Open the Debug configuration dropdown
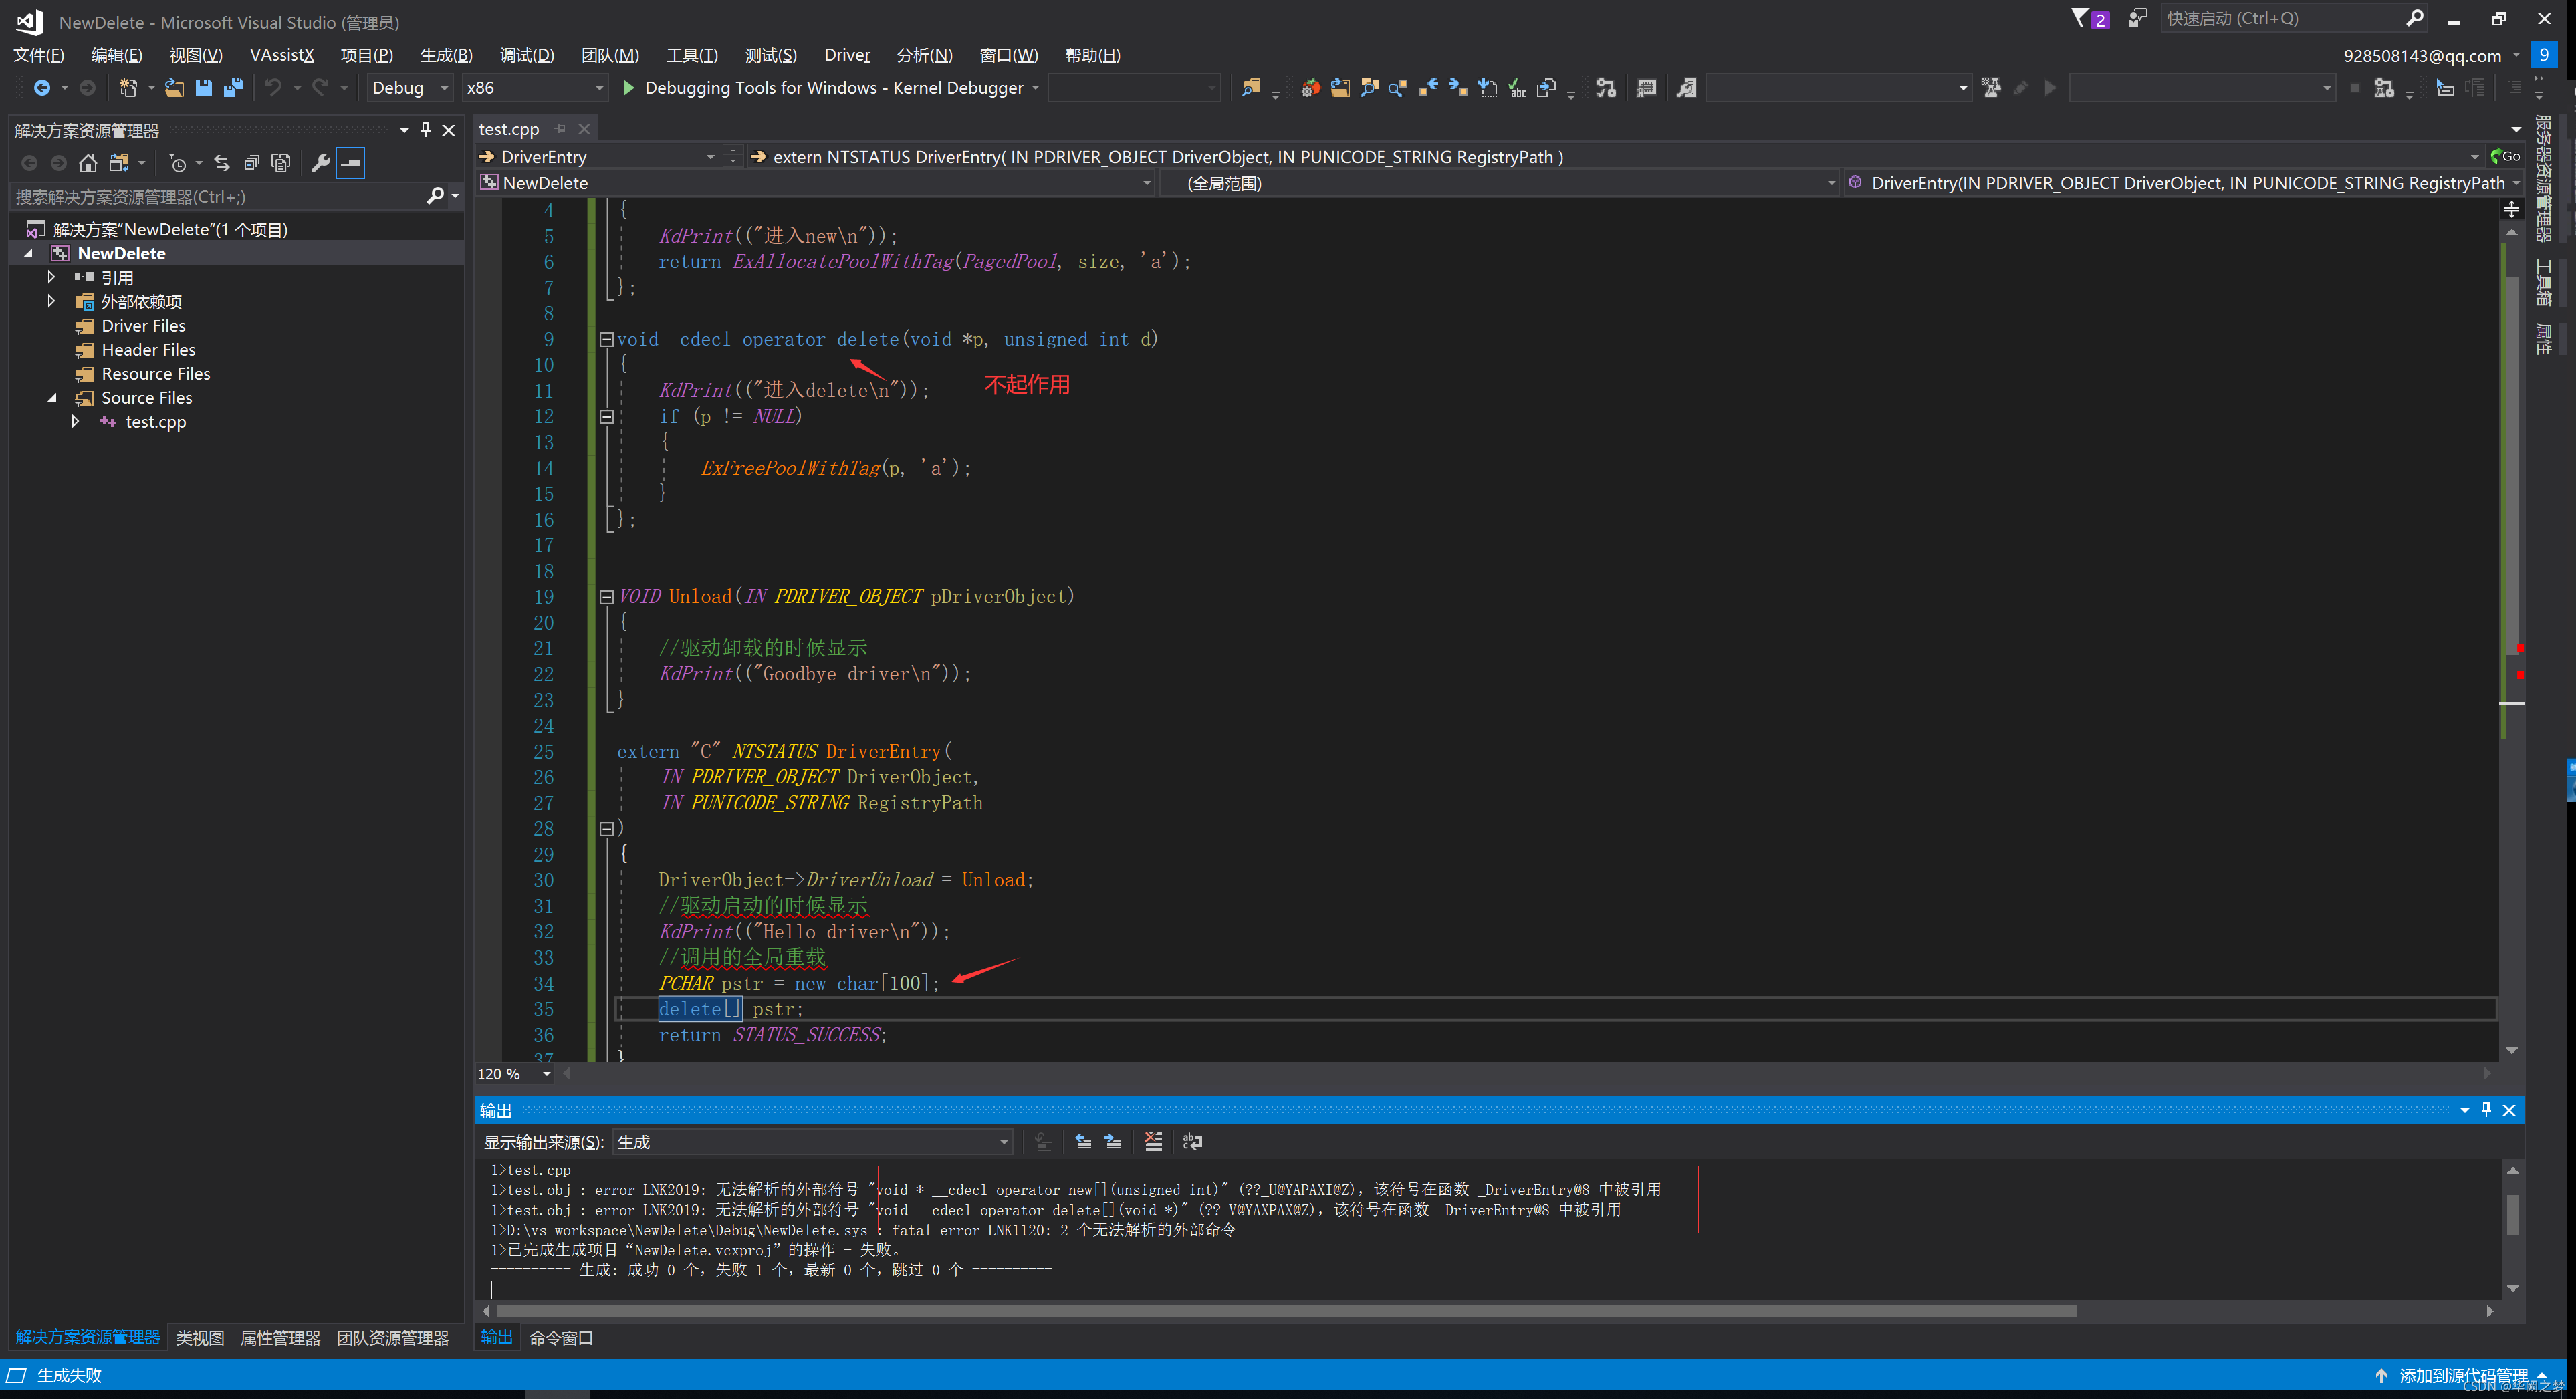Image resolution: width=2576 pixels, height=1399 pixels. 410,88
